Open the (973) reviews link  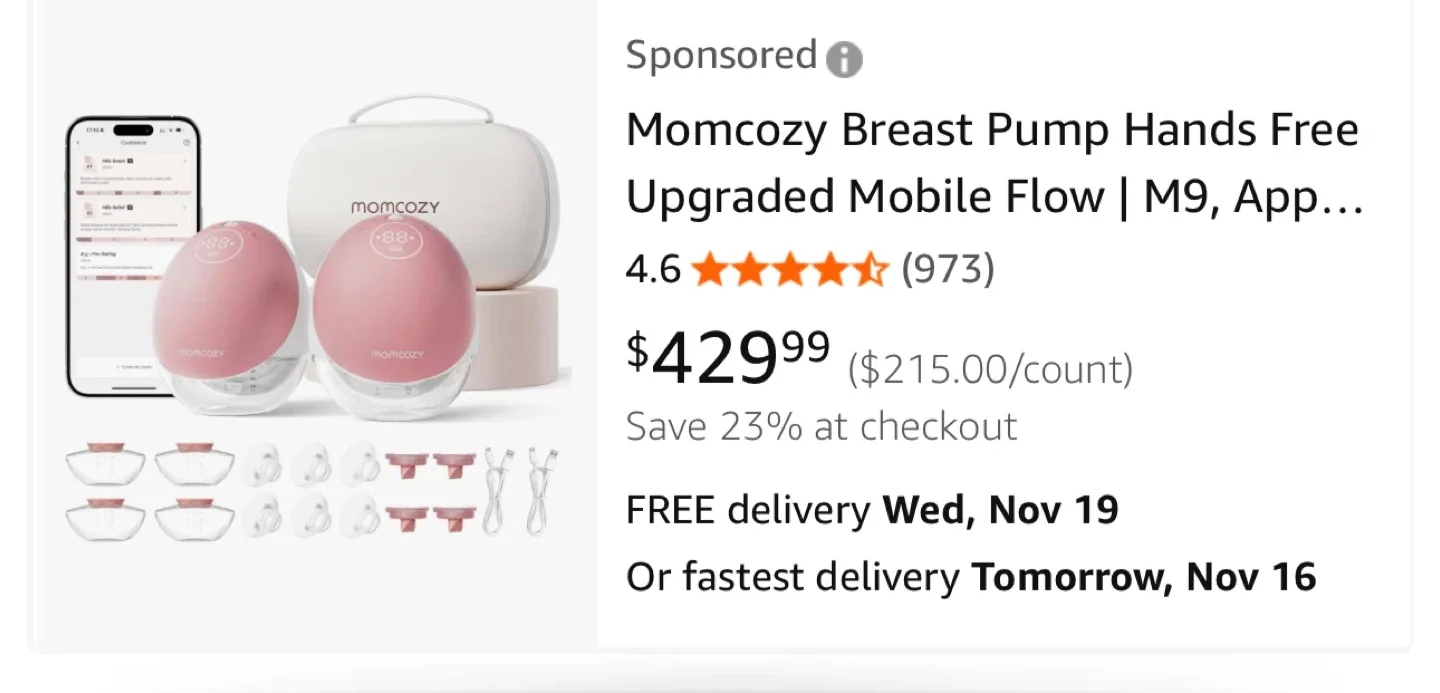pyautogui.click(x=949, y=268)
